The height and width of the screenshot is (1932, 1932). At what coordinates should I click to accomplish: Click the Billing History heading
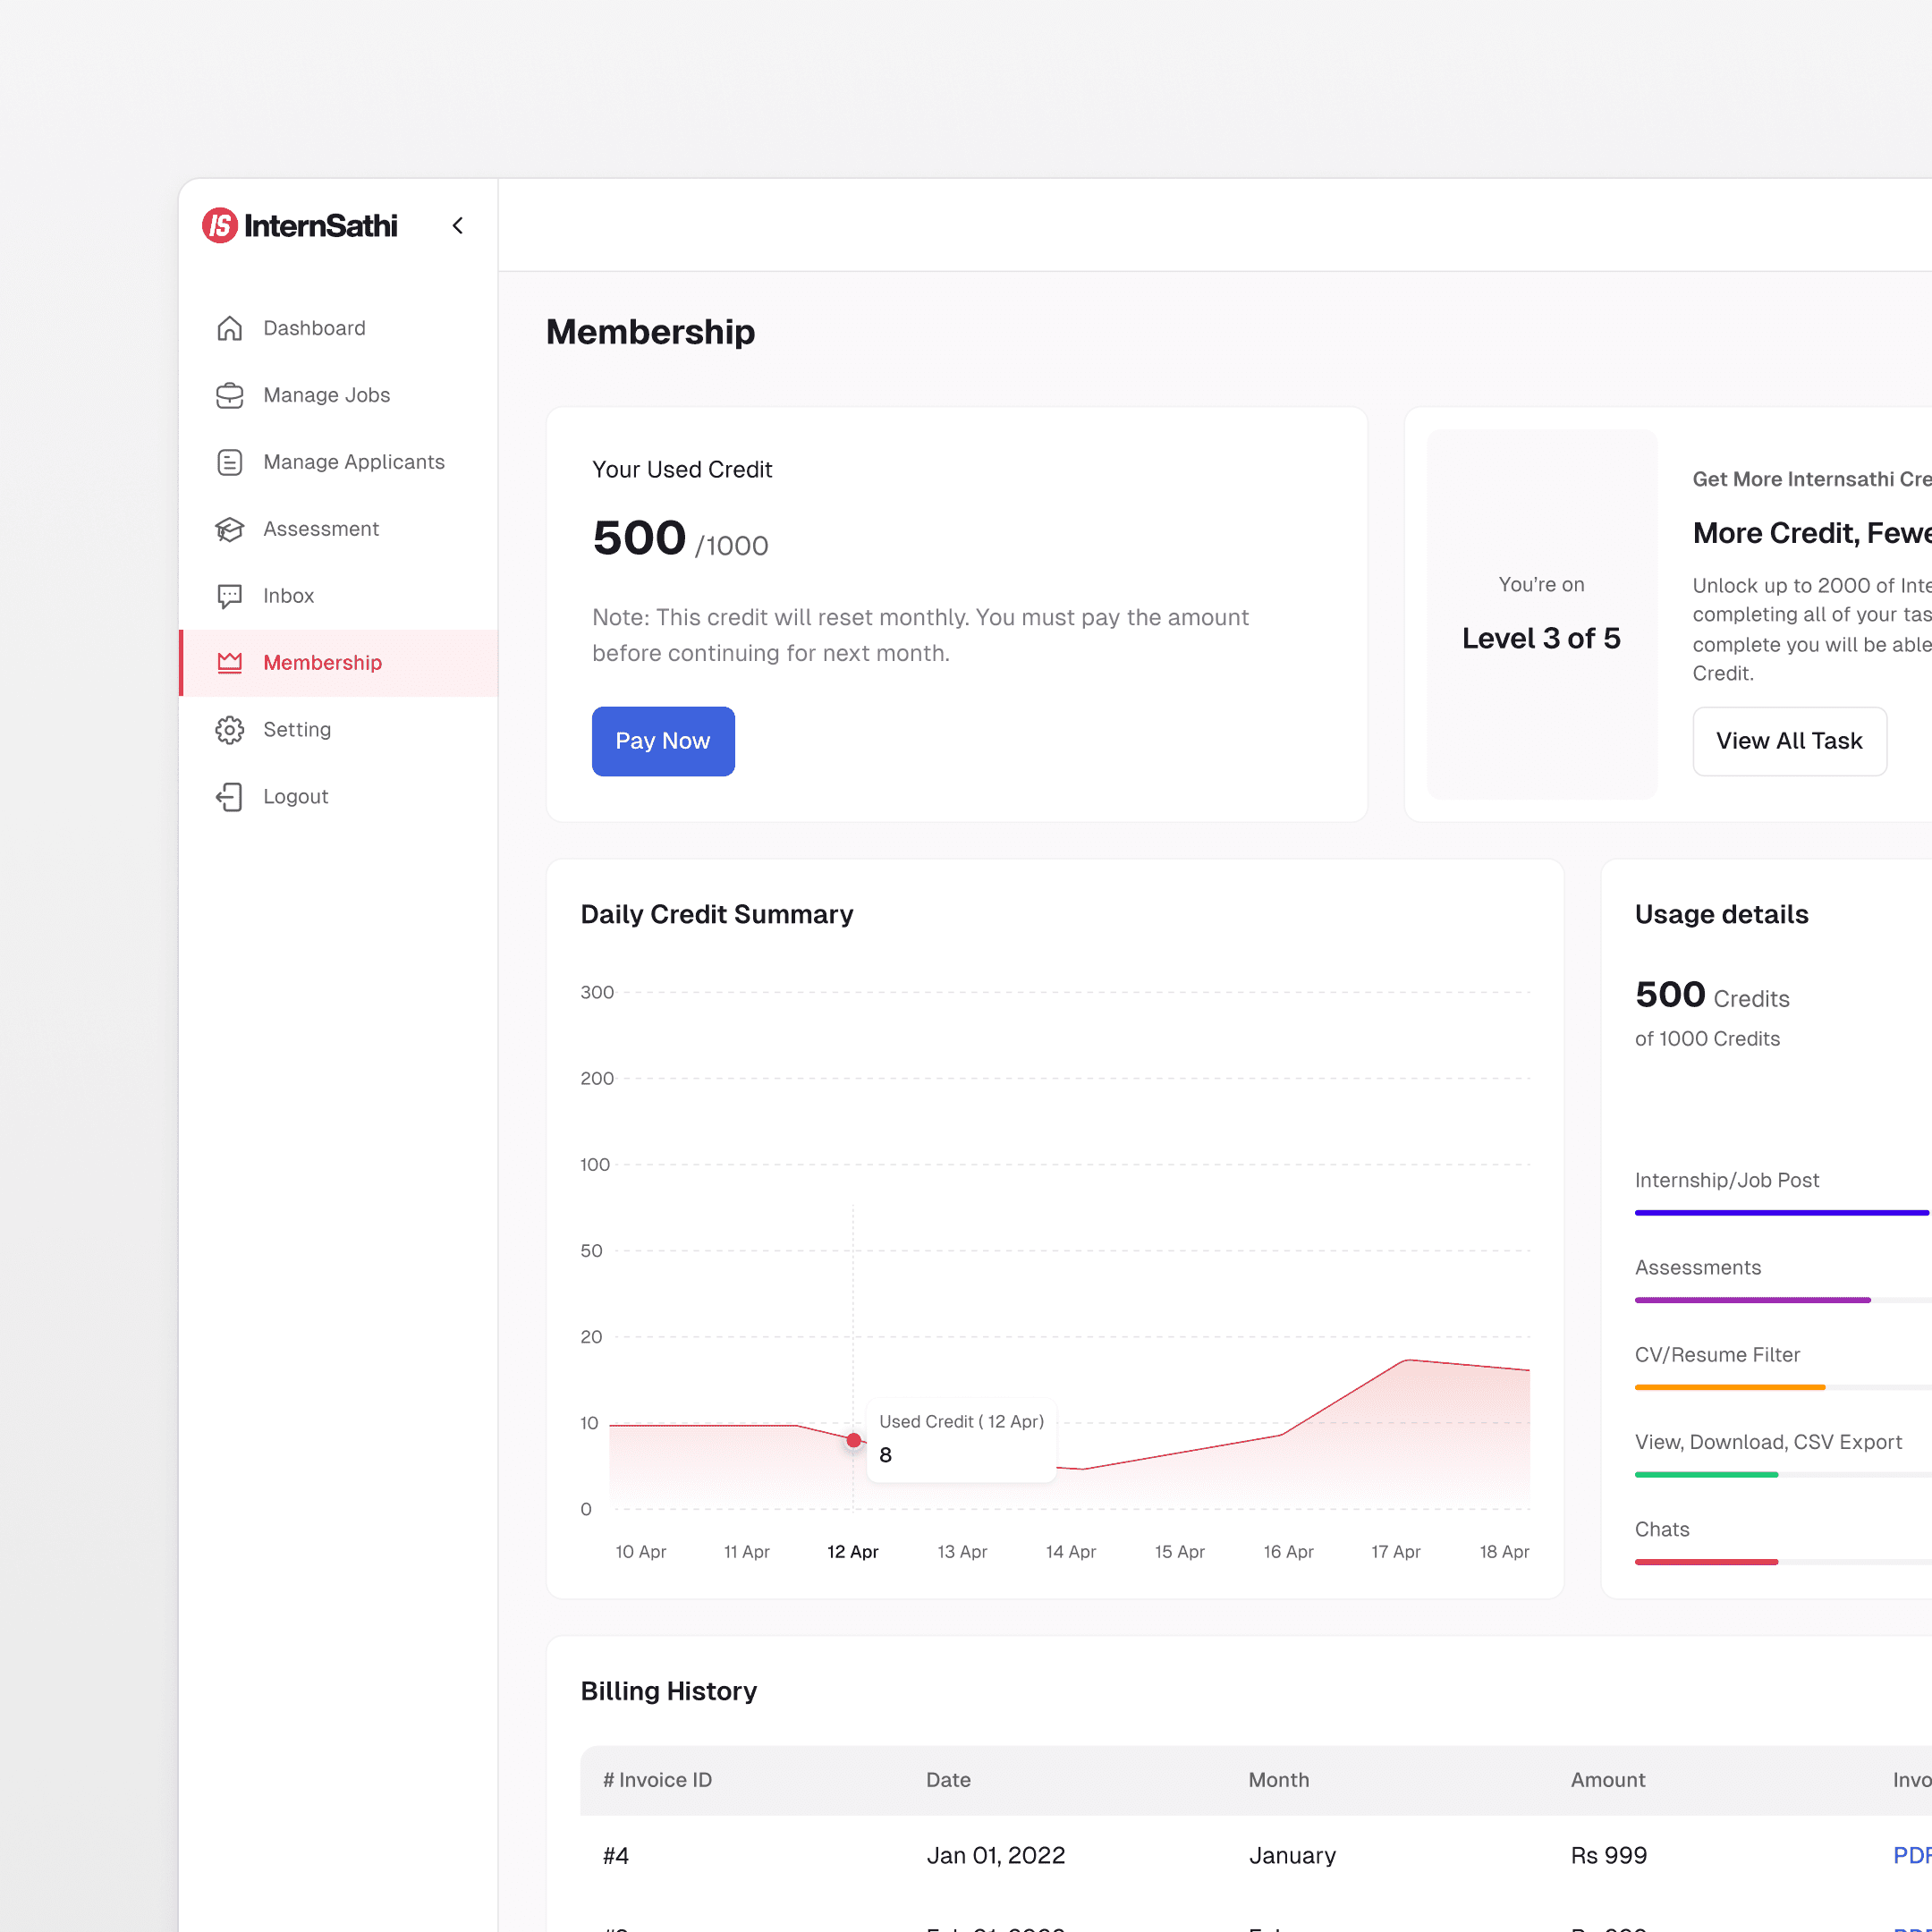[x=669, y=1692]
